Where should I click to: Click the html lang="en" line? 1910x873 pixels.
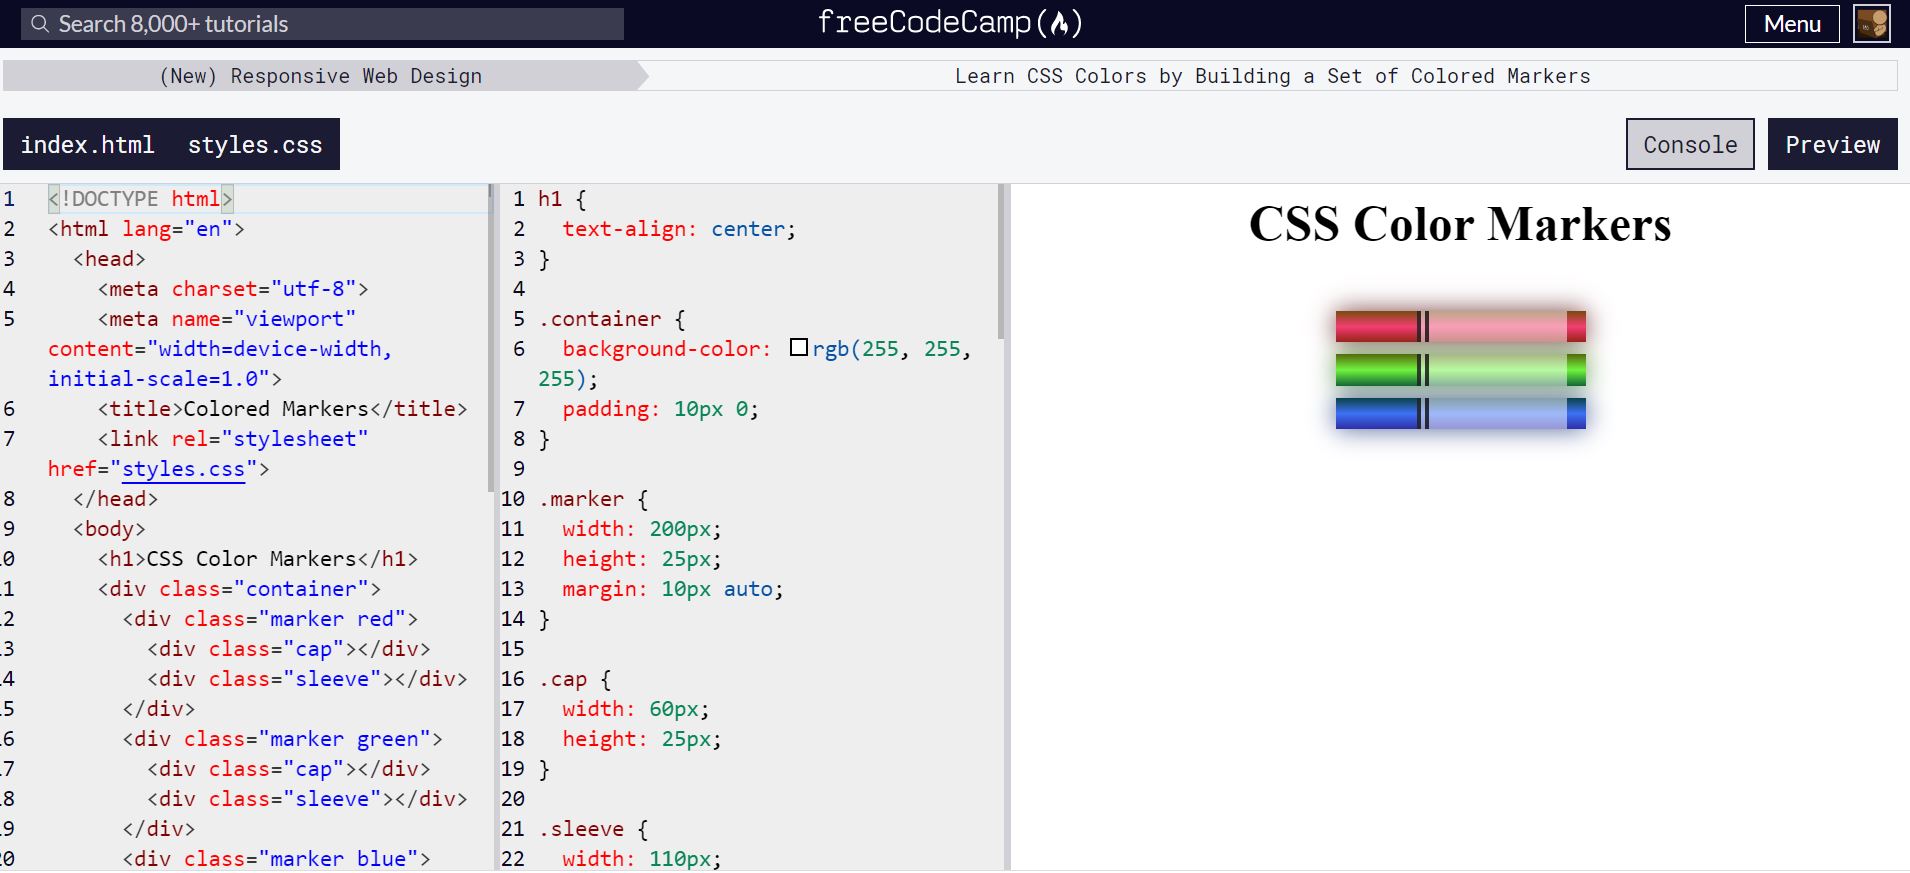point(146,229)
